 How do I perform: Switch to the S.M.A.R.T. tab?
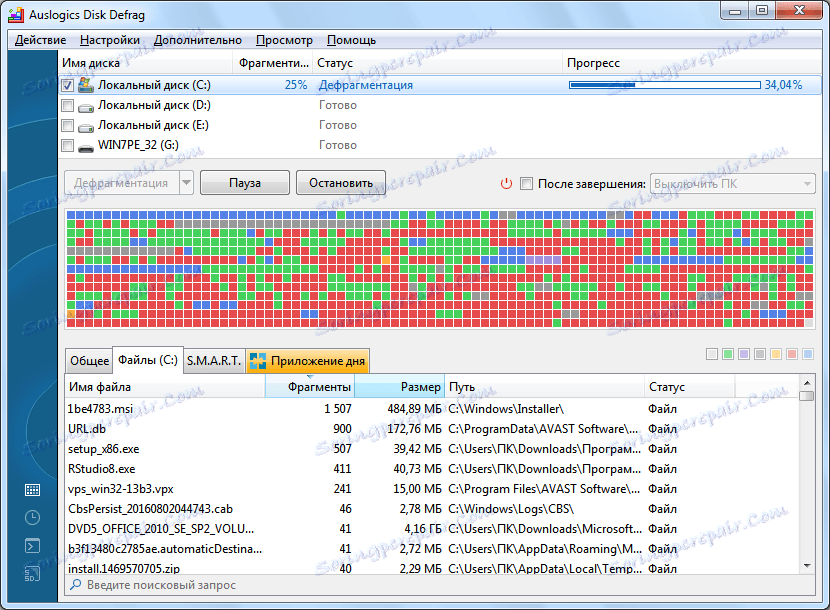click(x=214, y=361)
